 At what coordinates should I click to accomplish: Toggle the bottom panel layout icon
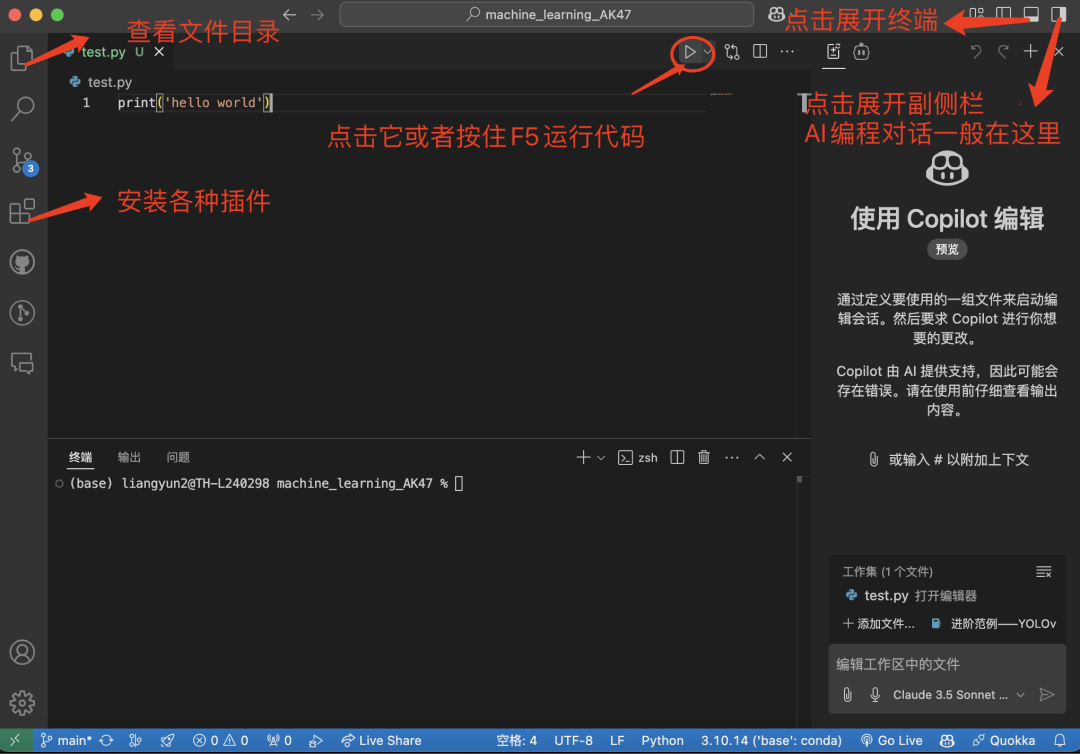click(x=1031, y=14)
